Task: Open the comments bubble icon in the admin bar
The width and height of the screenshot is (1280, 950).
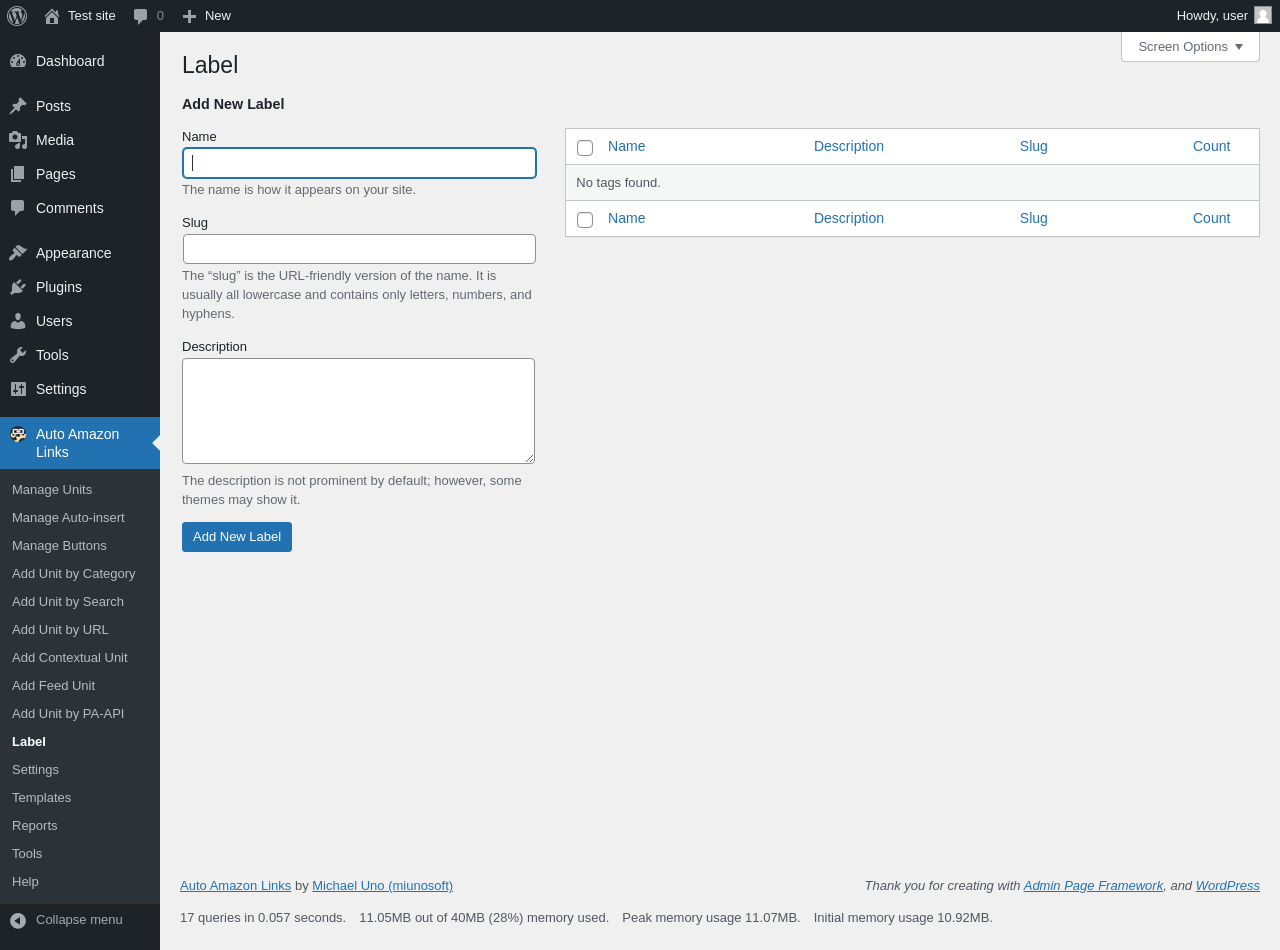Action: pos(141,16)
